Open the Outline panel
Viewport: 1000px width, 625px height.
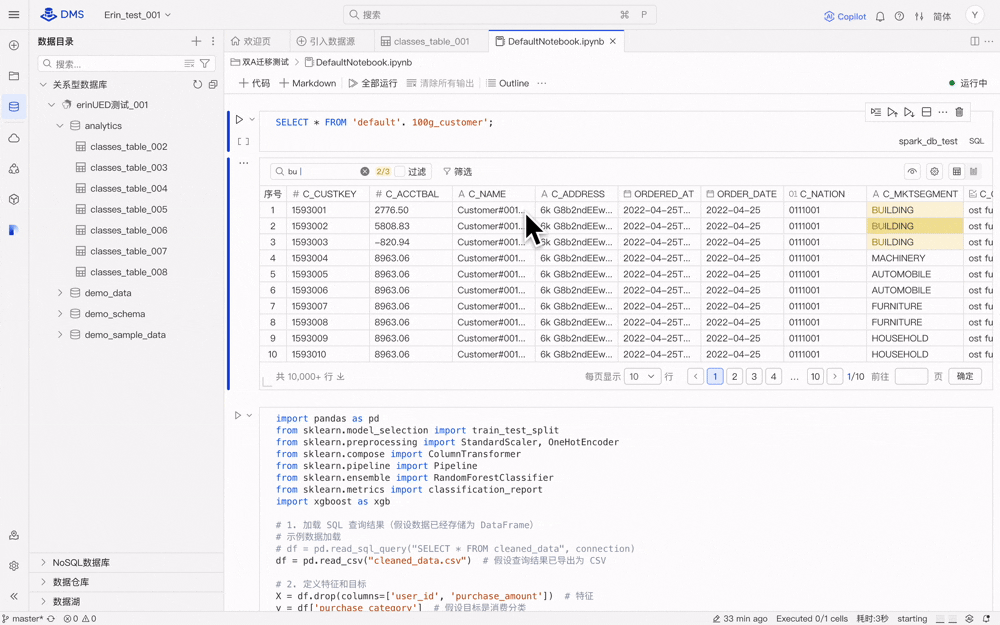pyautogui.click(x=508, y=83)
